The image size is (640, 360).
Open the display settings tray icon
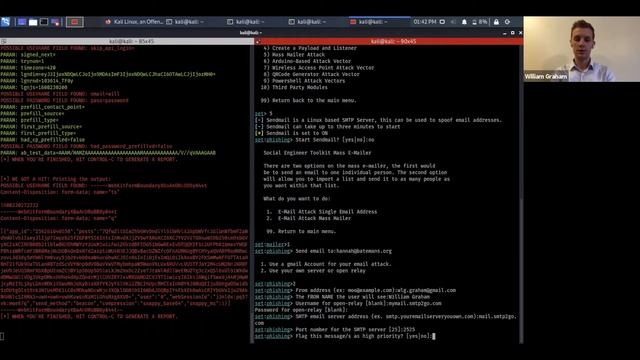[x=442, y=22]
